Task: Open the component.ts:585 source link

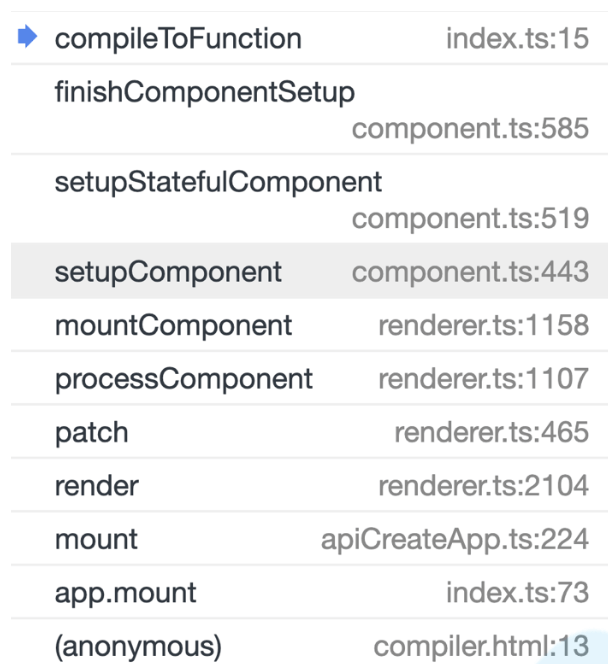Action: [470, 129]
